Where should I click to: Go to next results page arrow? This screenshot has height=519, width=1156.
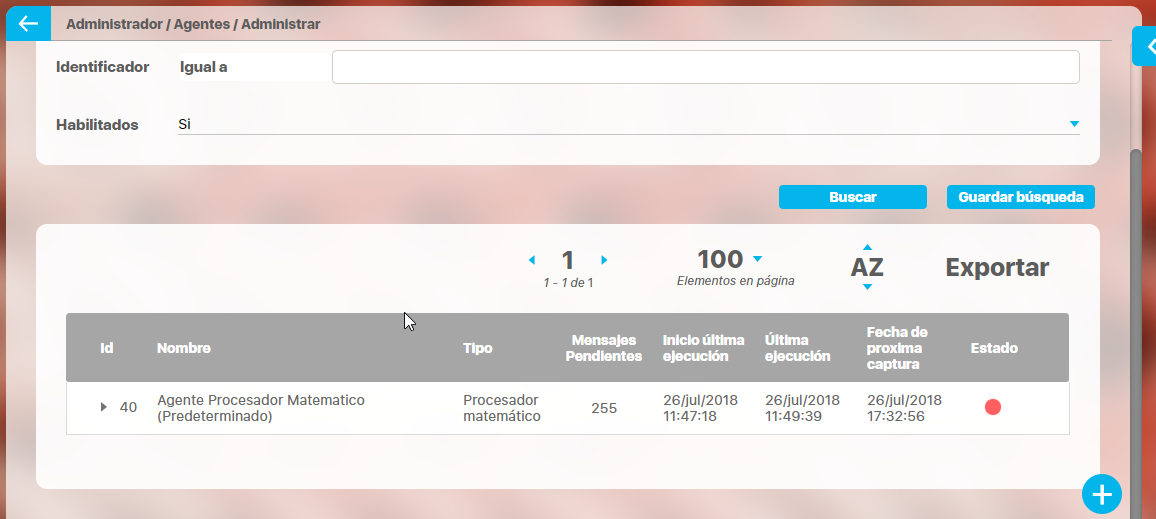(604, 260)
